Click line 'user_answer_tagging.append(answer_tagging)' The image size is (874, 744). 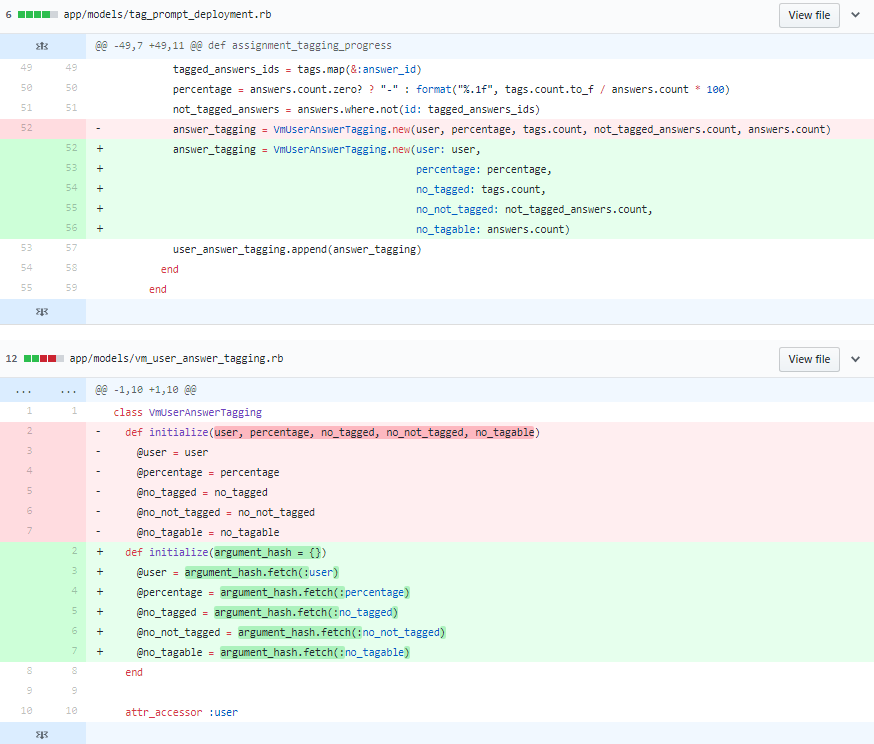click(x=480, y=249)
